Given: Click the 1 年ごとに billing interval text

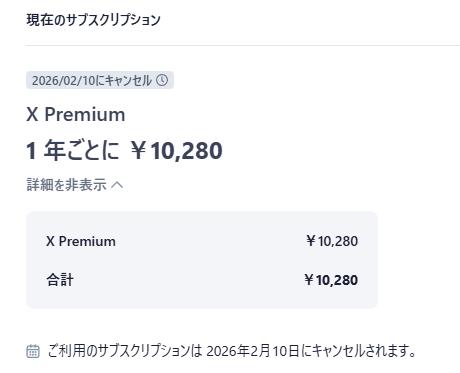Looking at the screenshot, I should coord(73,150).
